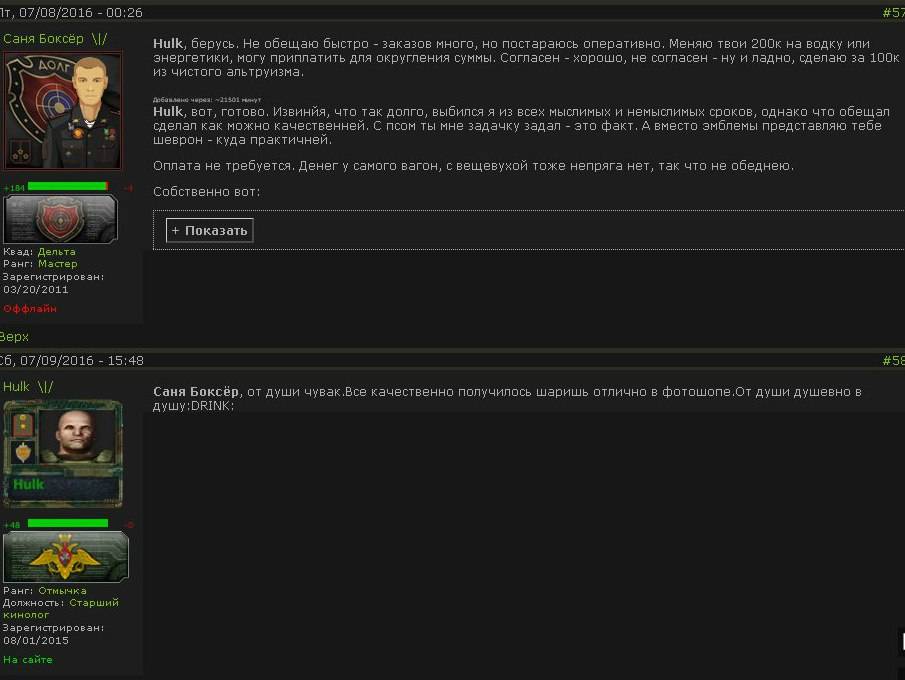Open the Дельта squad link
Screen dimensions: 905x680
[56, 252]
